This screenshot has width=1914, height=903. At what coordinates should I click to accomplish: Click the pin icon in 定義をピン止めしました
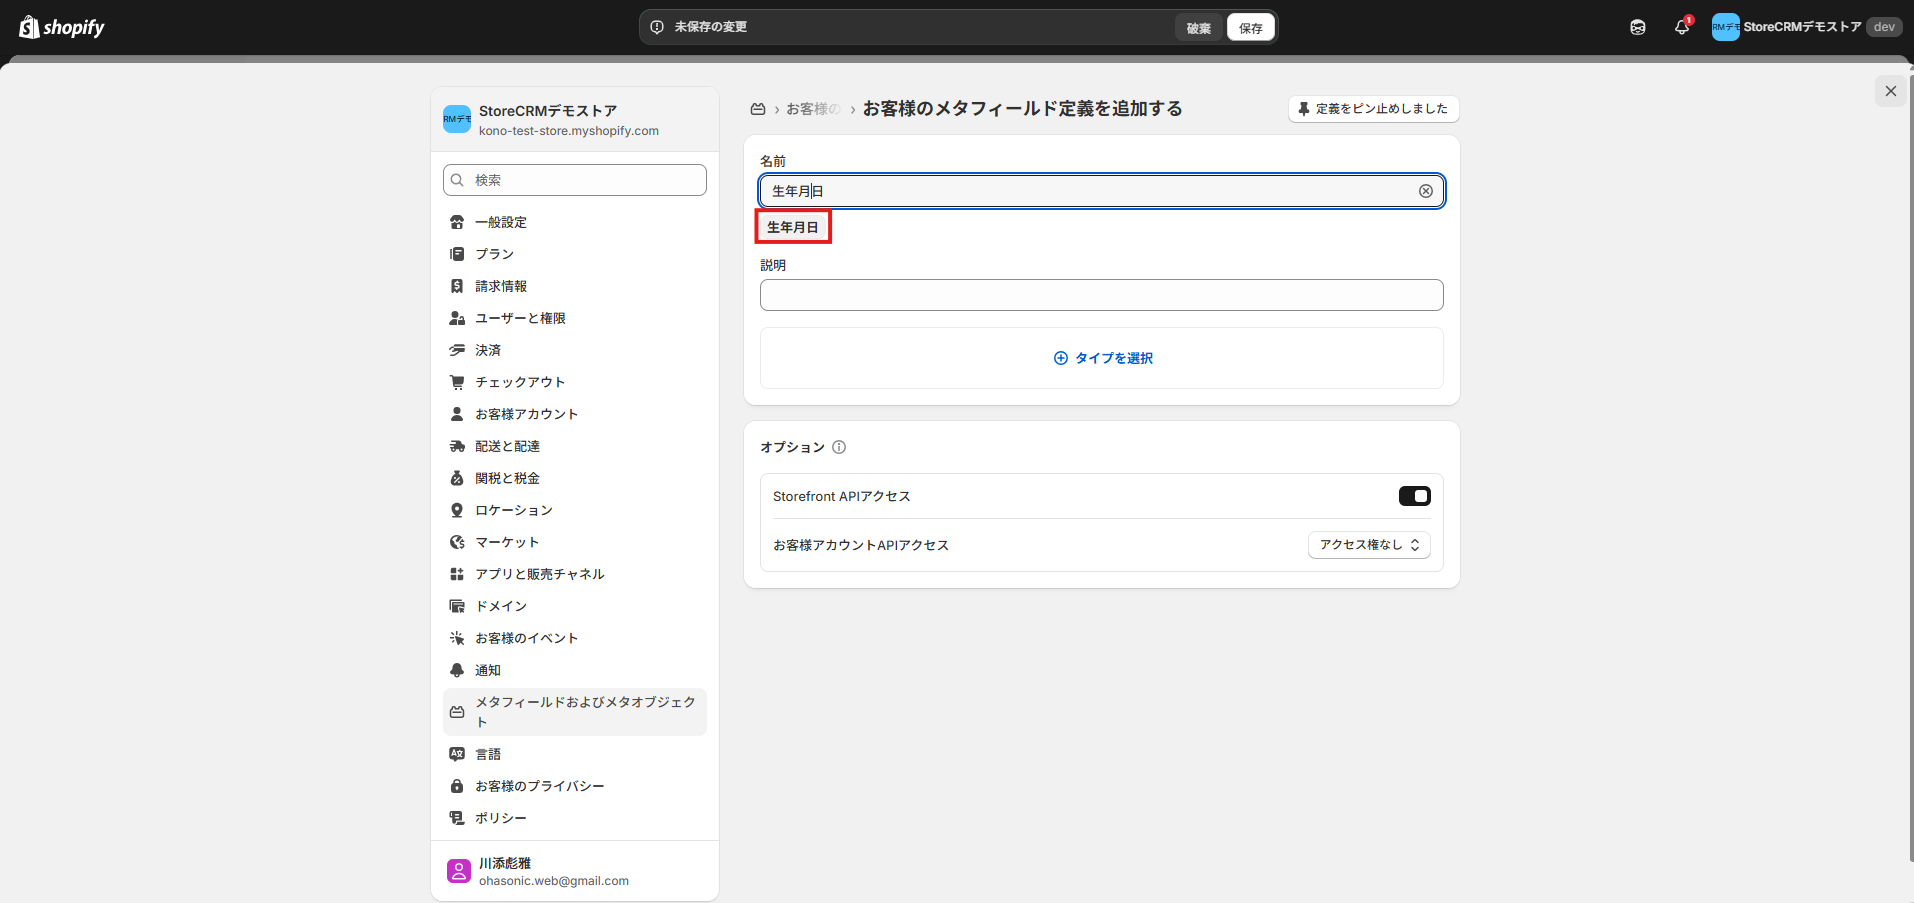pyautogui.click(x=1304, y=109)
